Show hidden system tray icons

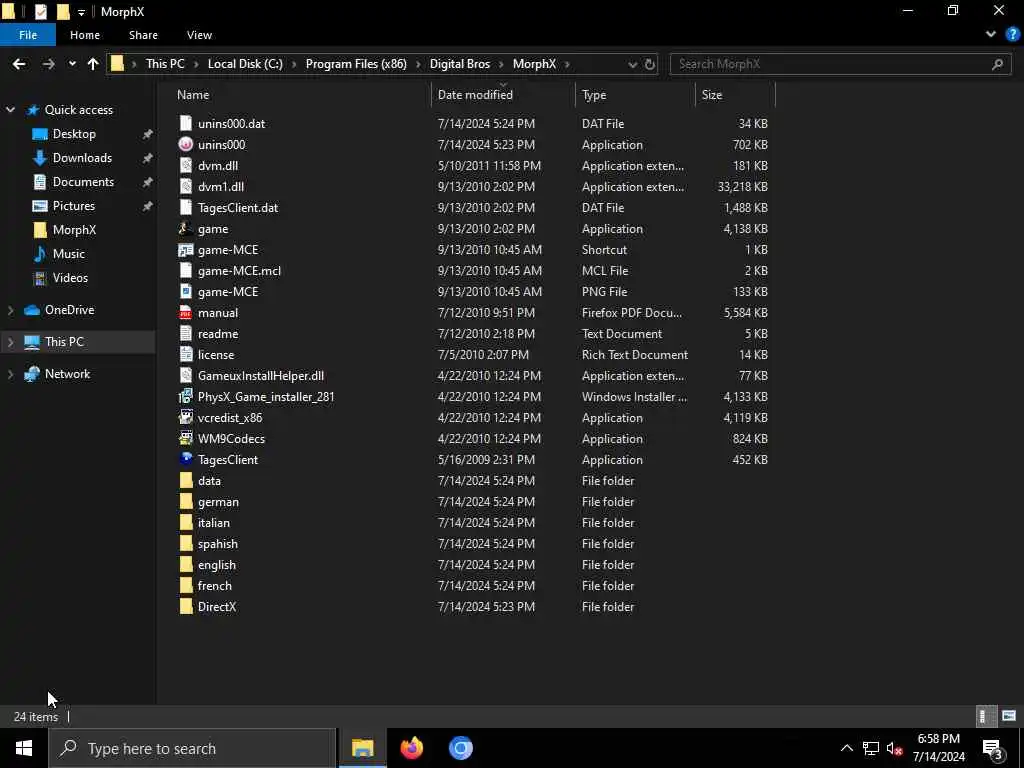click(x=846, y=748)
